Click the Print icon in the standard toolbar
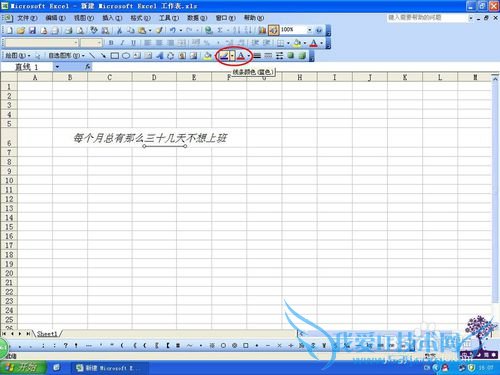The image size is (500, 375). (x=68, y=30)
